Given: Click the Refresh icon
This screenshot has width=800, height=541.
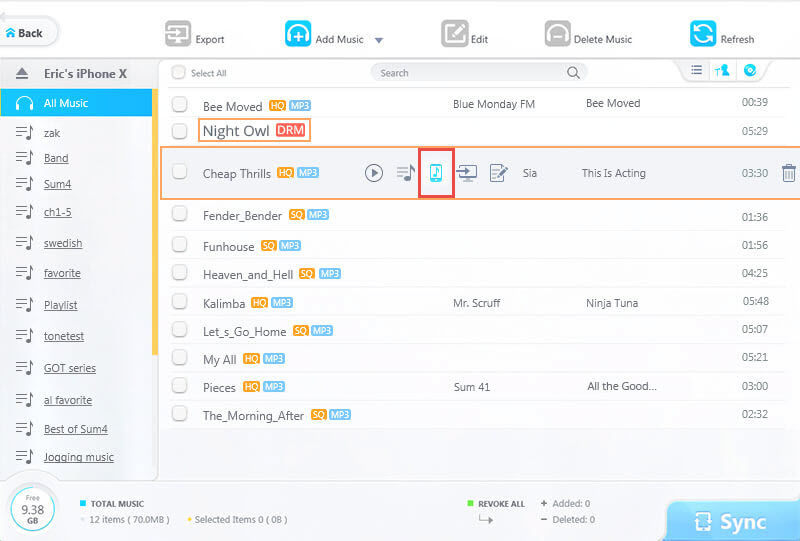Looking at the screenshot, I should [703, 34].
